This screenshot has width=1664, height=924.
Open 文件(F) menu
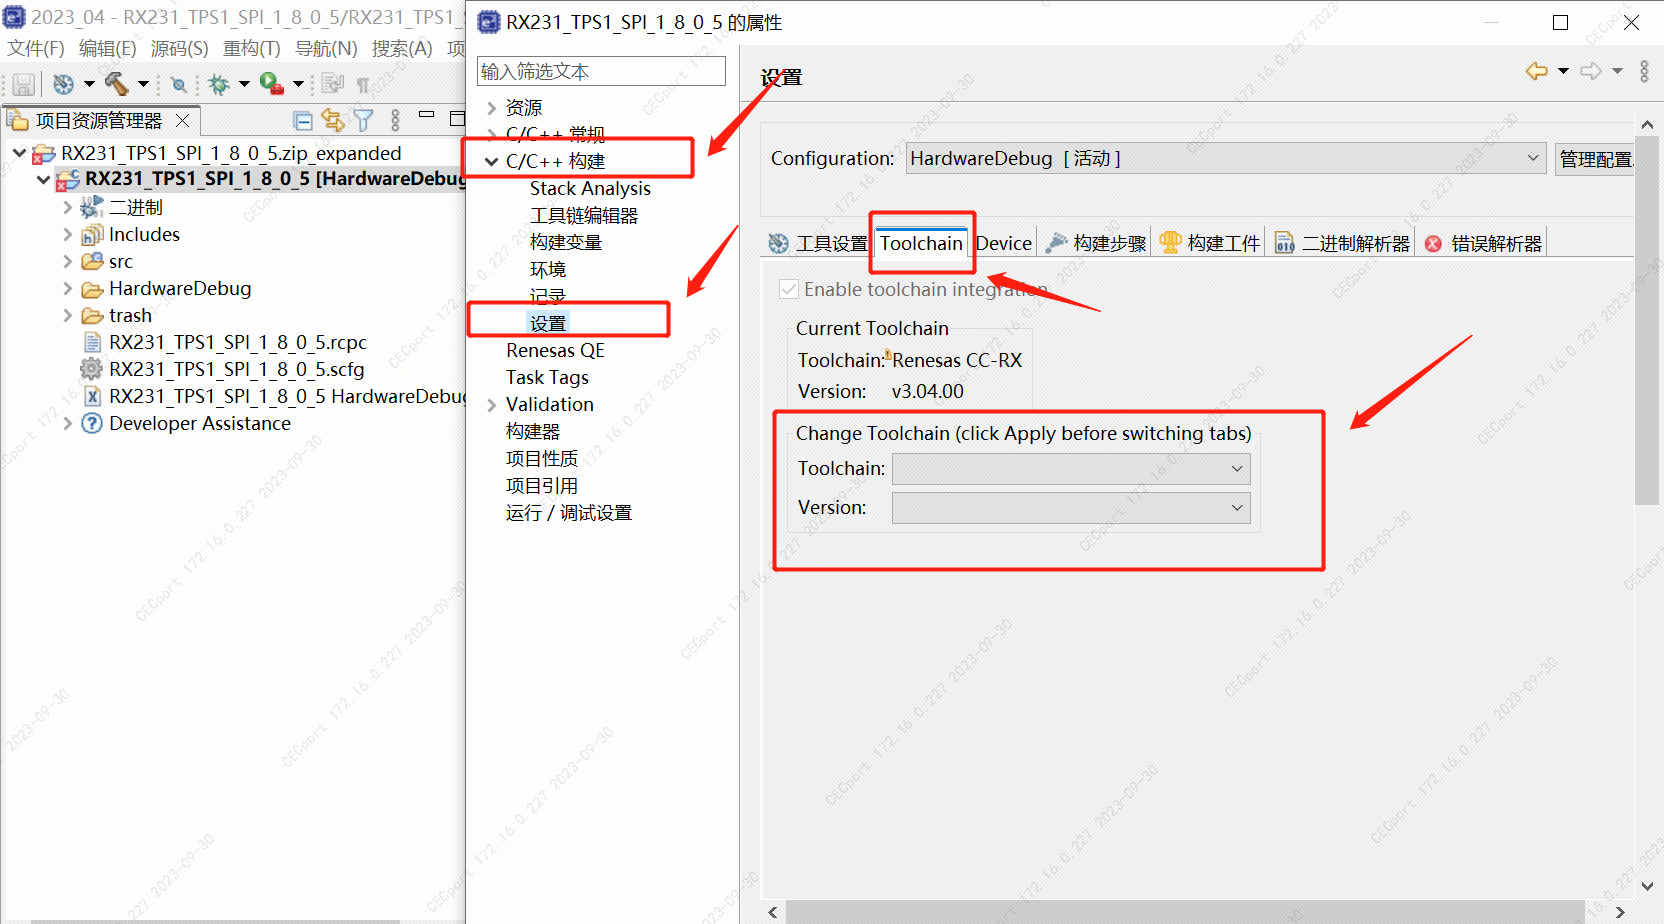(x=36, y=49)
